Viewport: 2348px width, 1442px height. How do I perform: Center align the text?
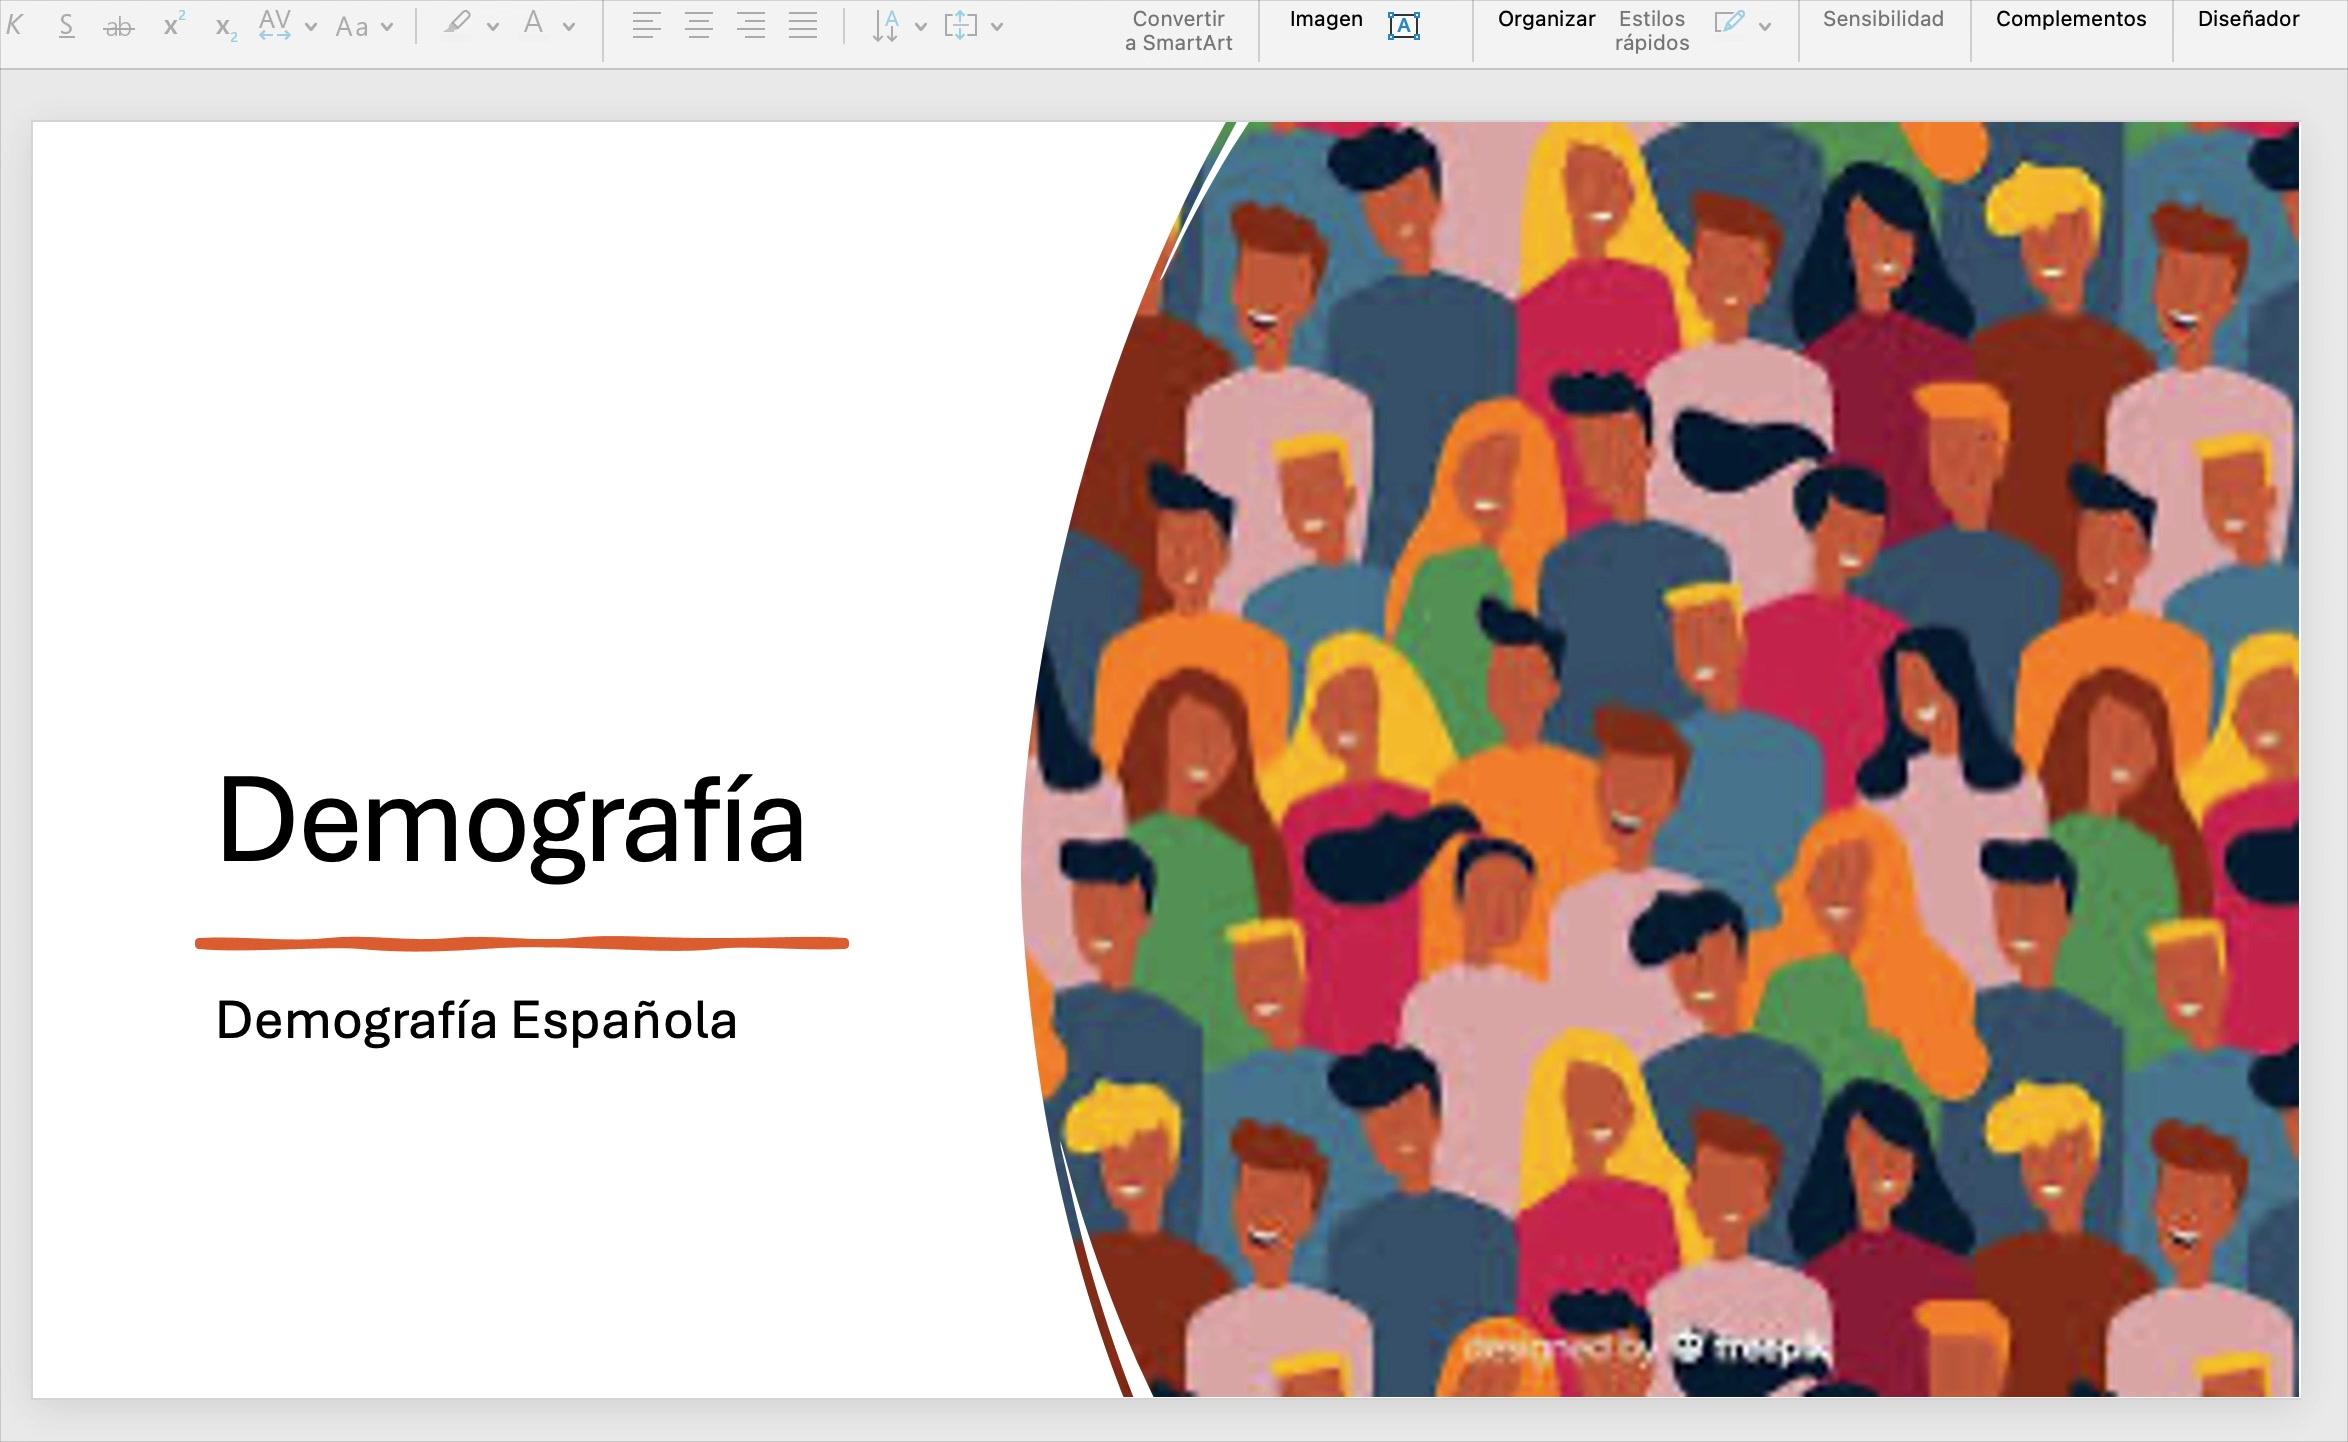point(699,26)
